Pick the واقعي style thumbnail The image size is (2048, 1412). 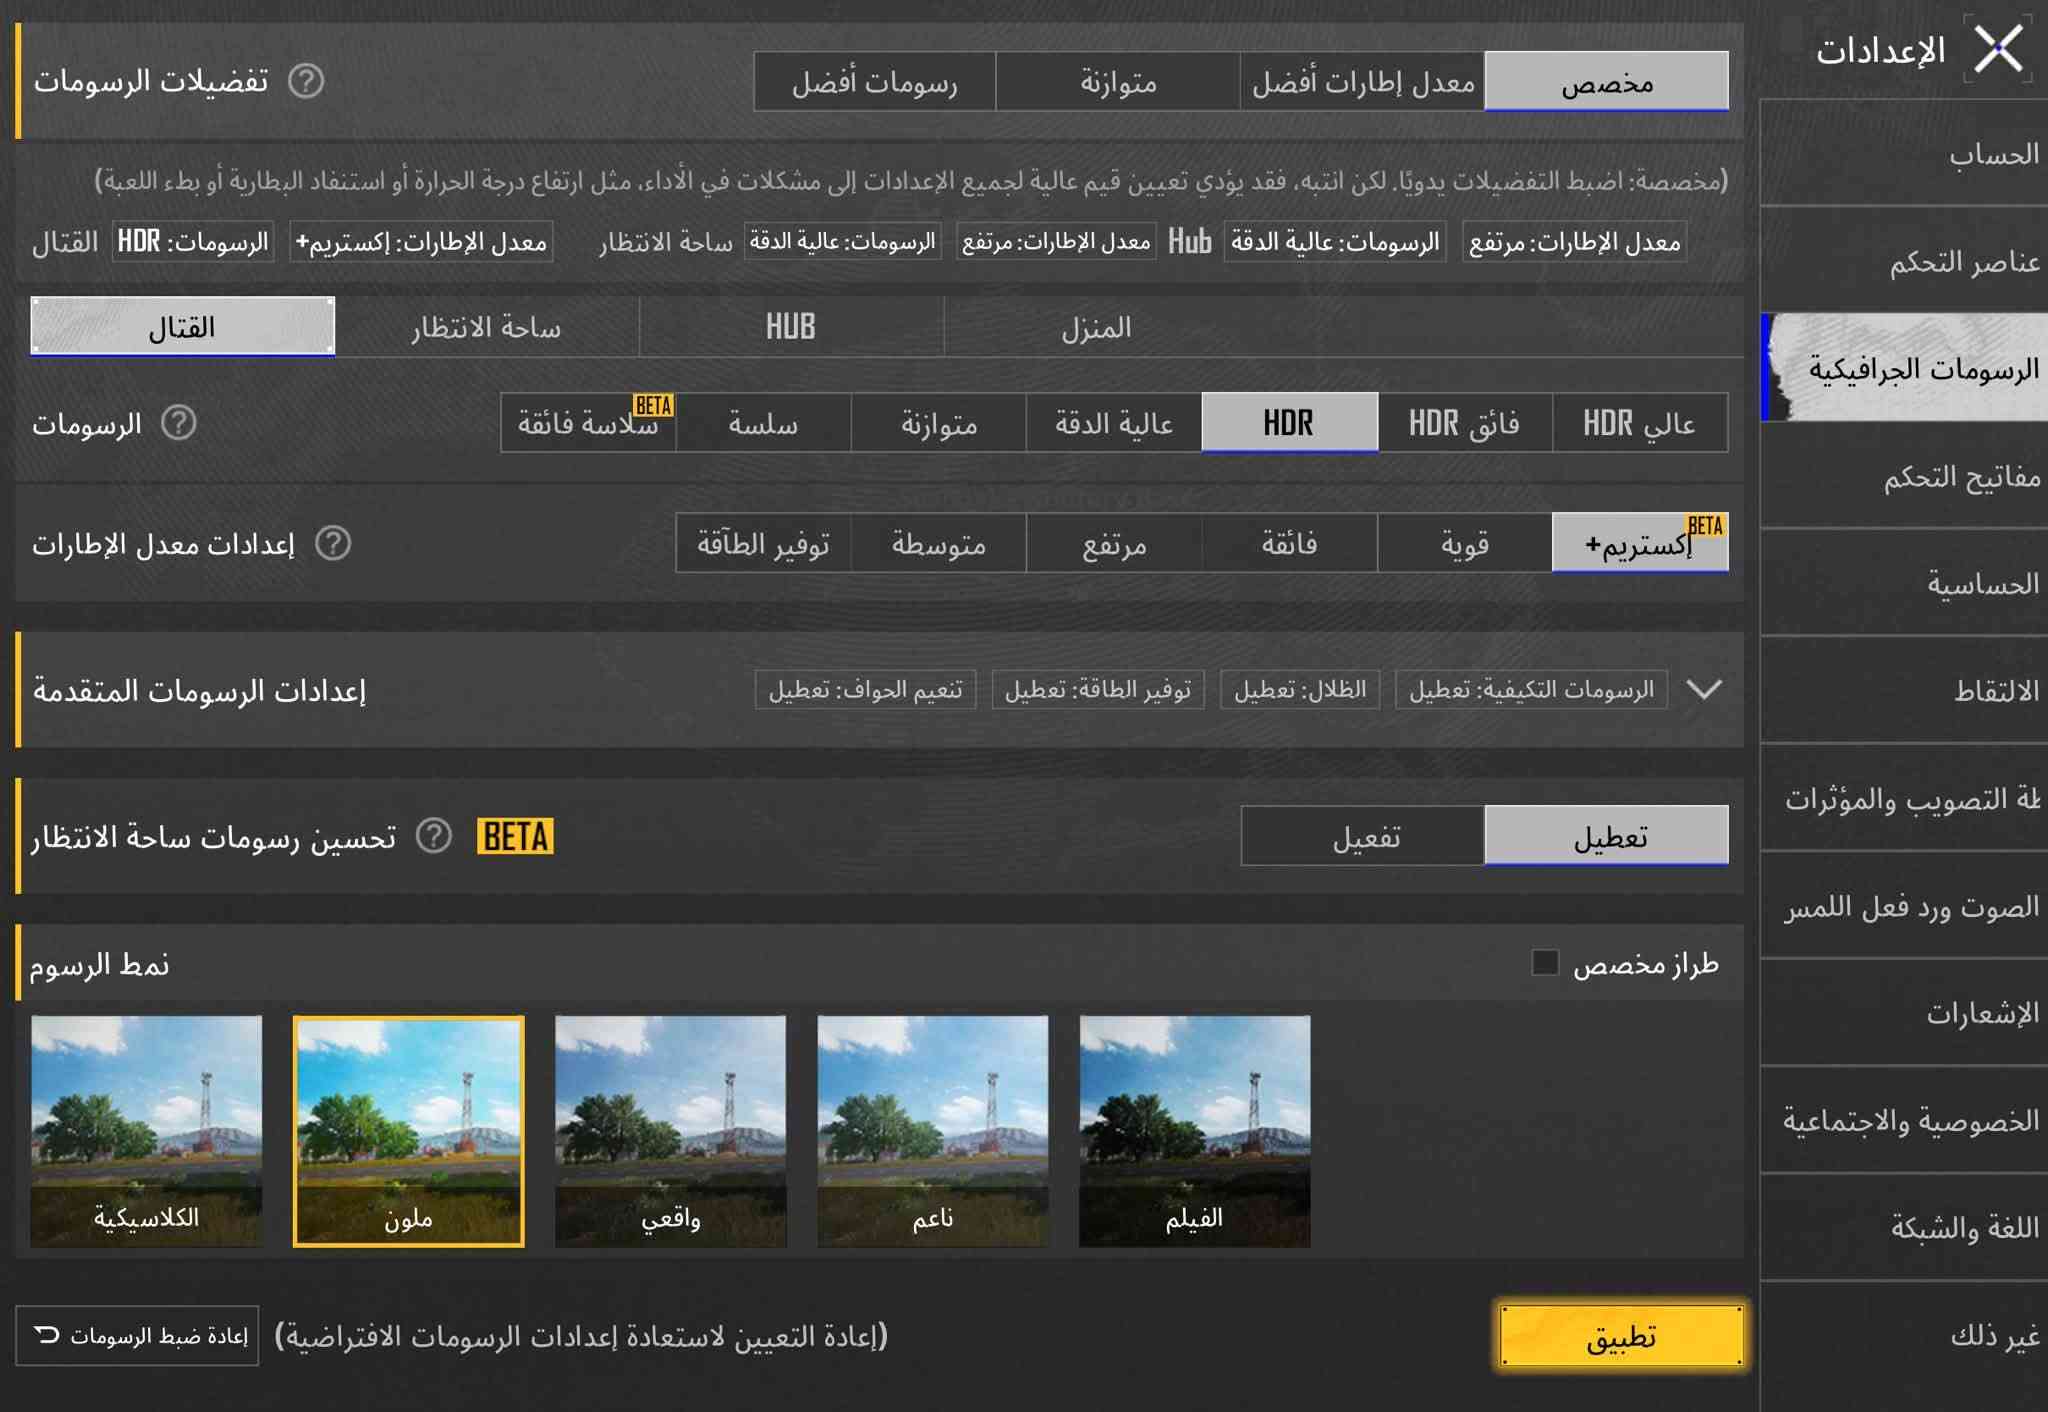point(671,1131)
